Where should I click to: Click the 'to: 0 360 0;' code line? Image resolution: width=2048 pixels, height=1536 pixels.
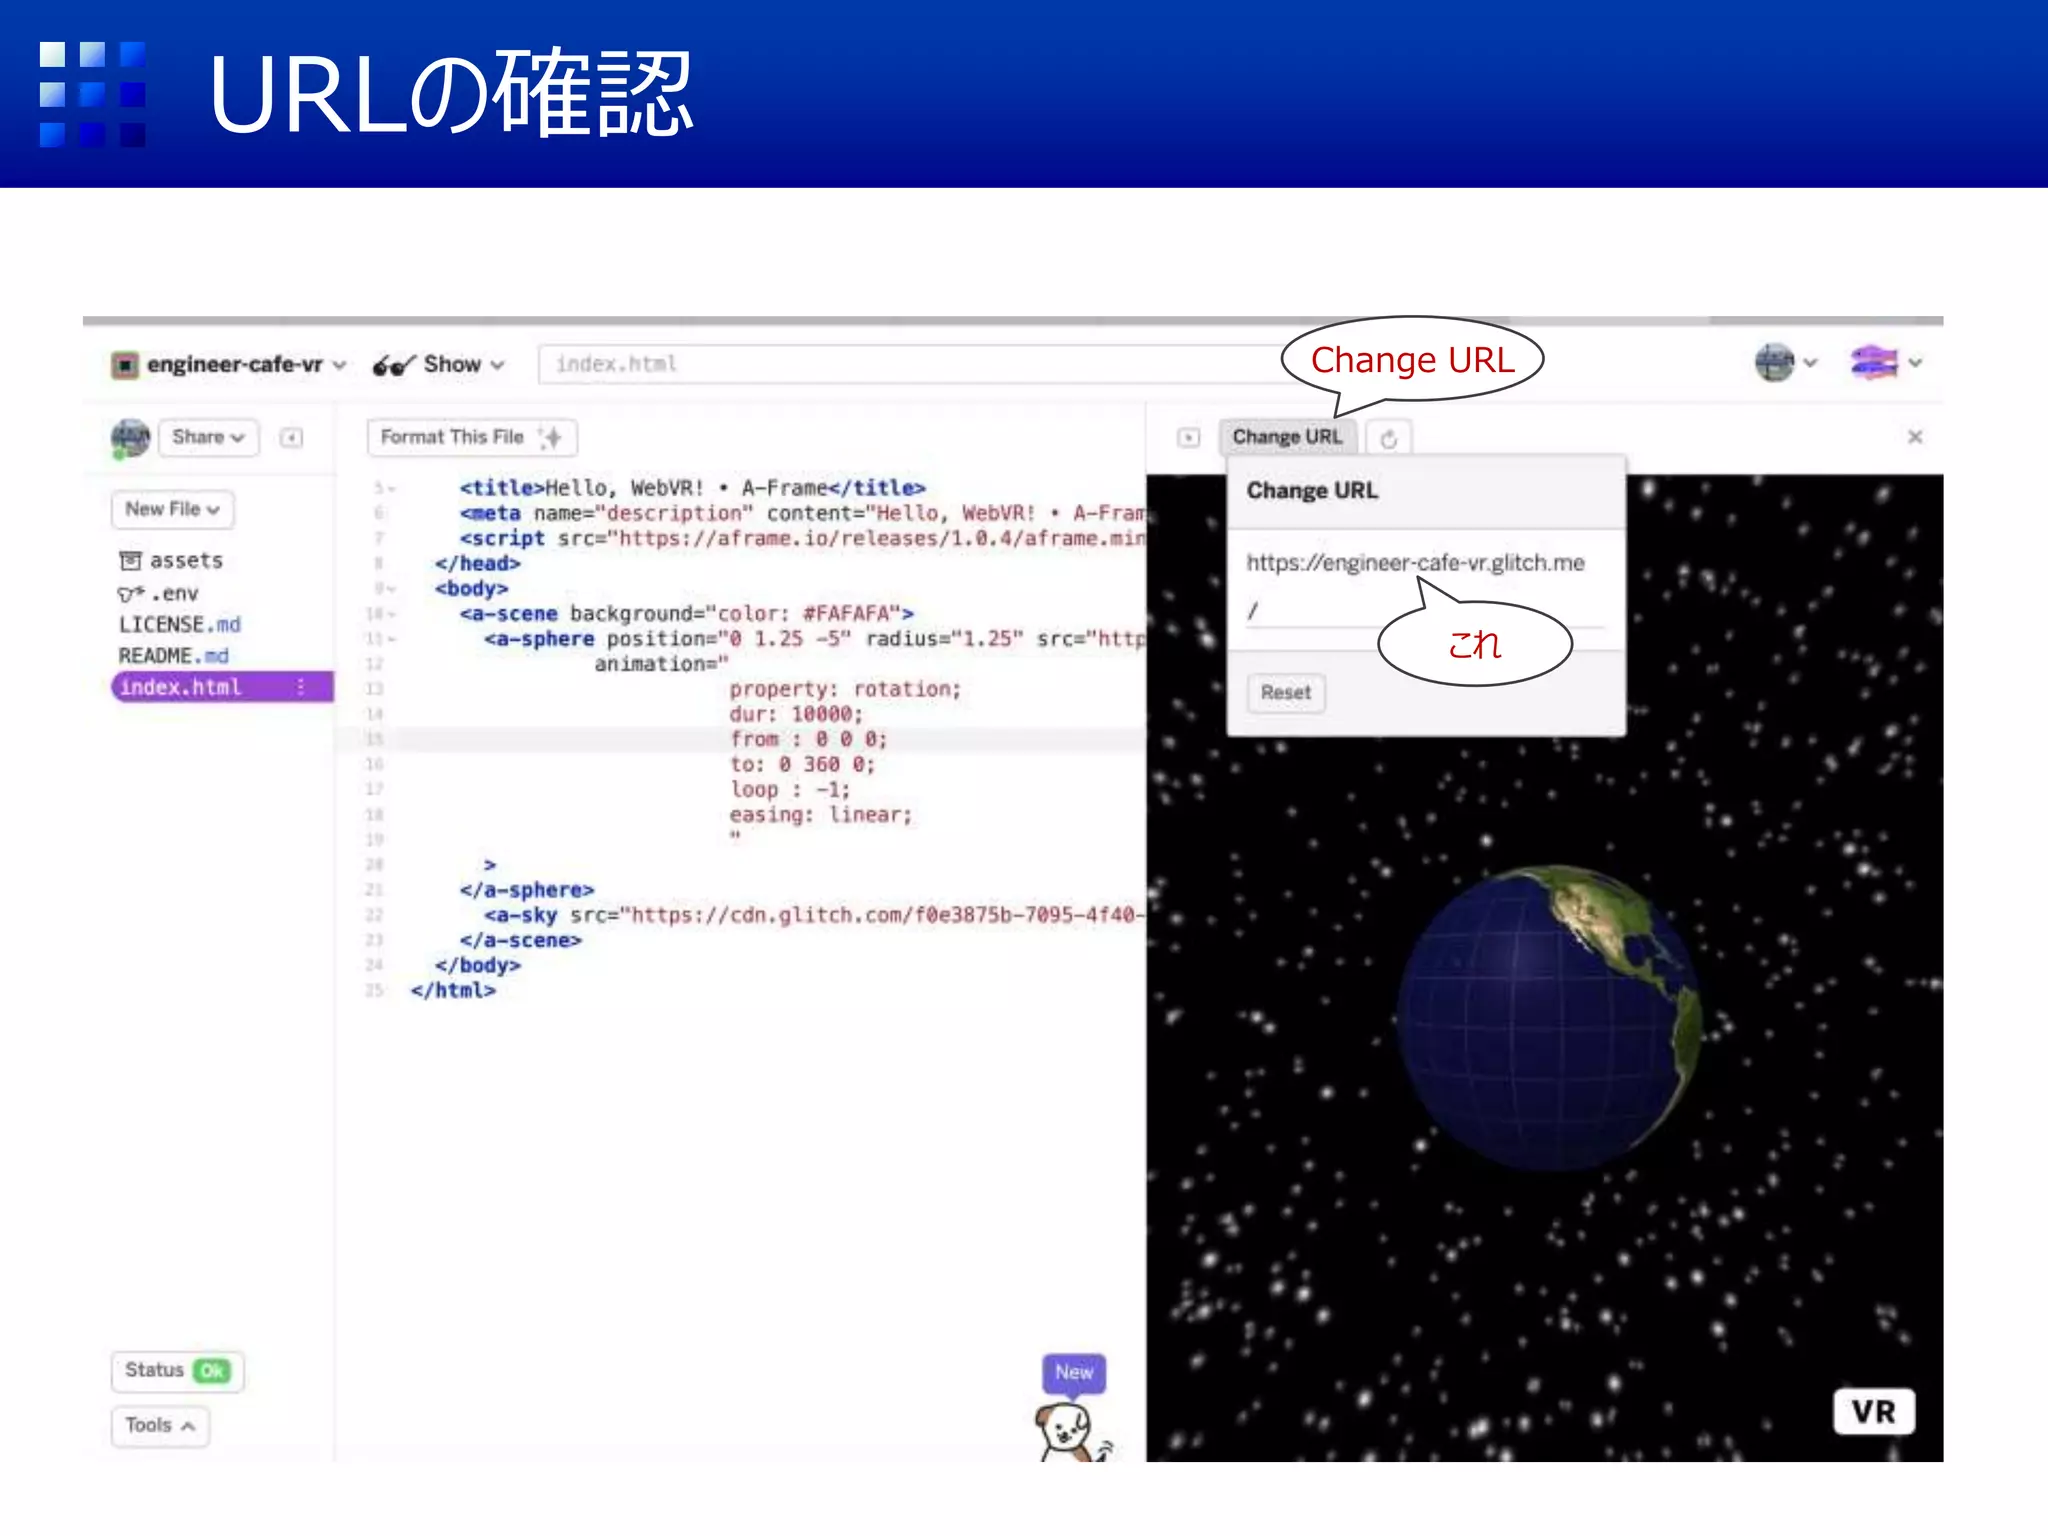click(802, 765)
